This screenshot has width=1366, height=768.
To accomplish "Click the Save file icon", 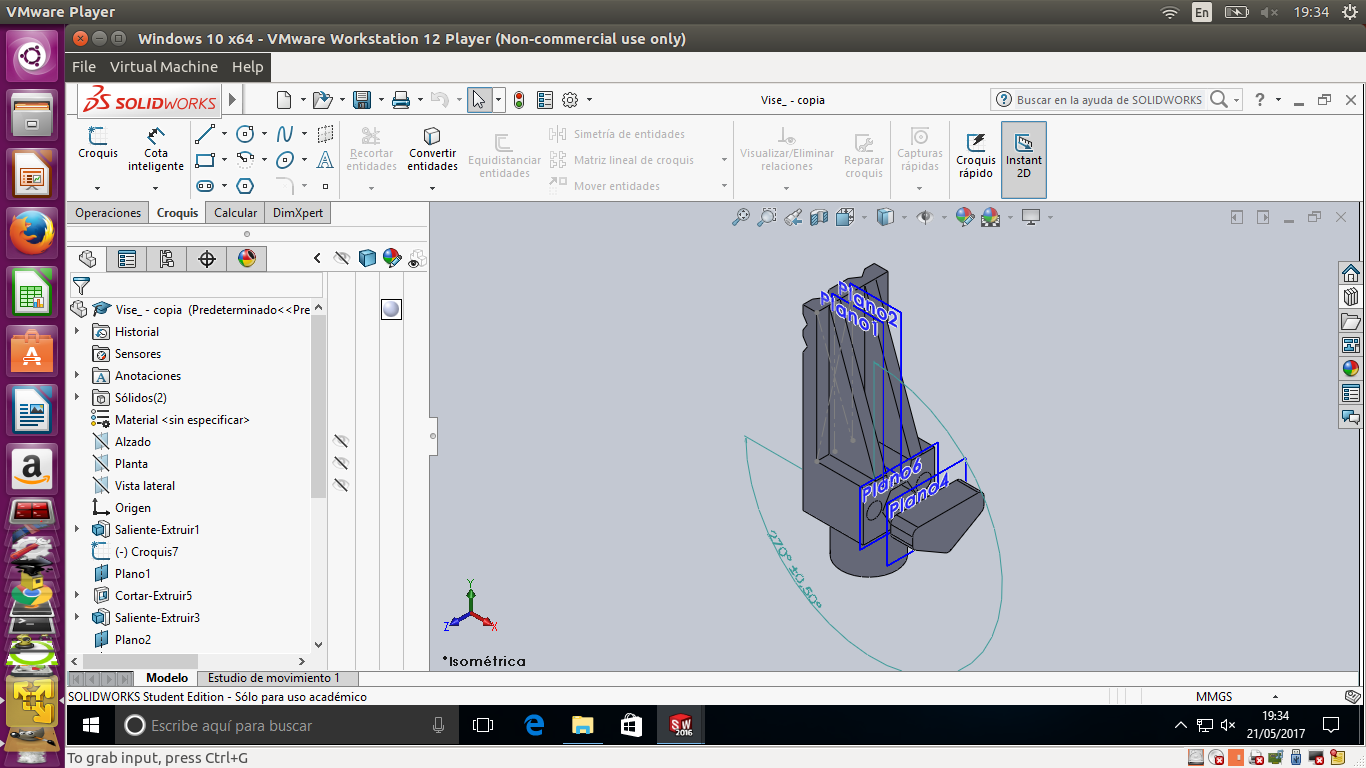I will [x=362, y=100].
